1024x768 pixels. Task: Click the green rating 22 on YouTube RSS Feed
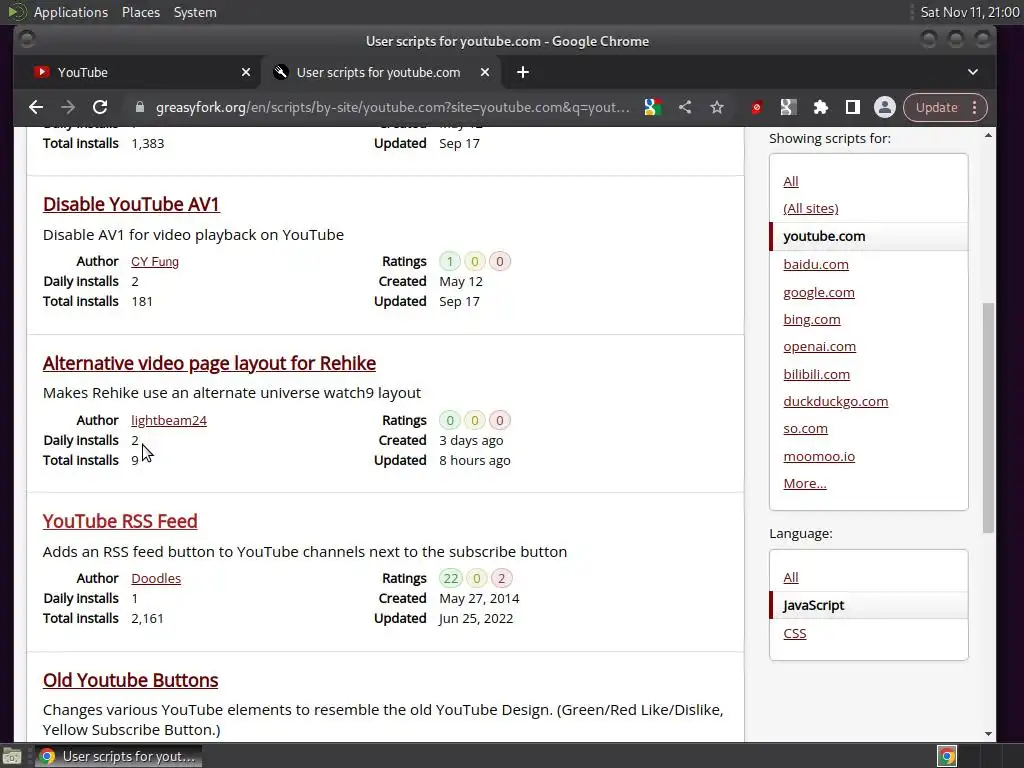[451, 579]
